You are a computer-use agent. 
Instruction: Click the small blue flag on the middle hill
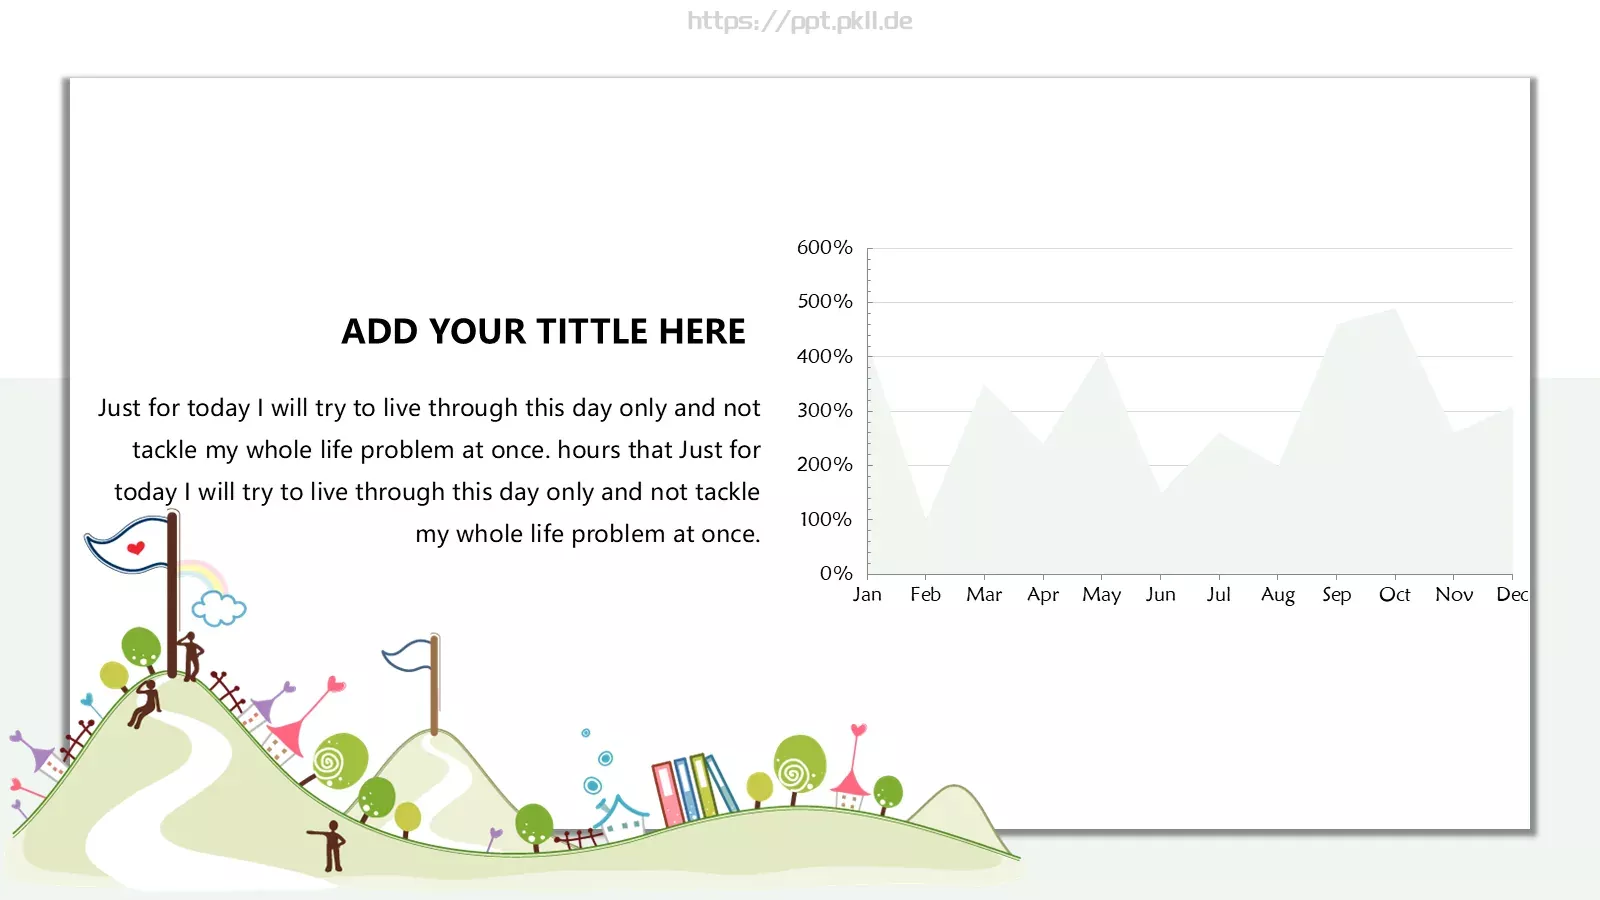click(408, 656)
